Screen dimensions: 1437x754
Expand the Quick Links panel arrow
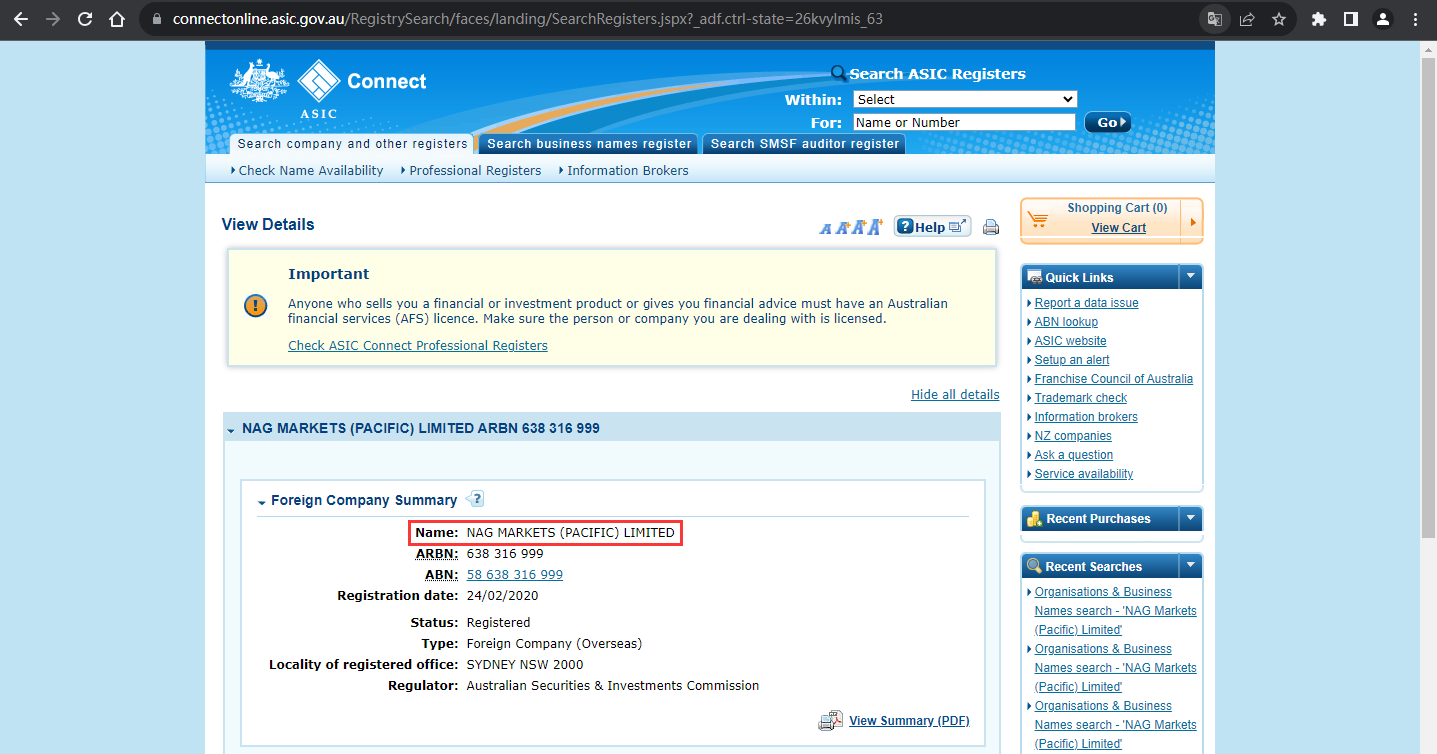point(1190,277)
